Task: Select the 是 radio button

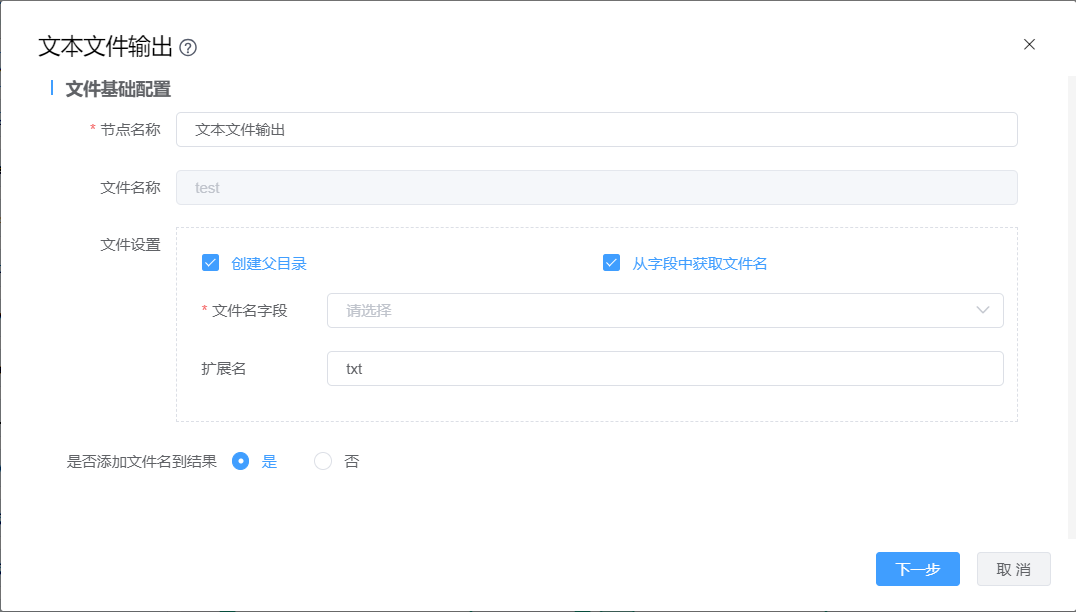Action: coord(240,461)
